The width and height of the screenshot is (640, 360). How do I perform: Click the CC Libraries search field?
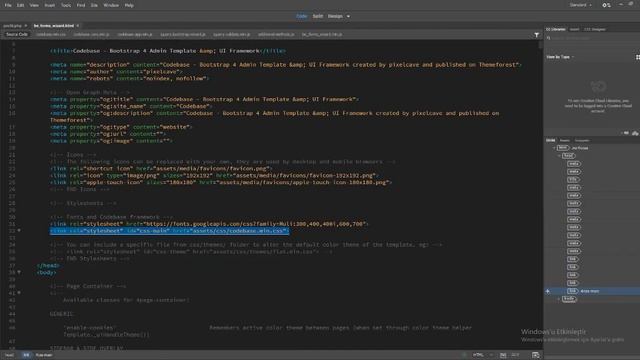tap(592, 38)
